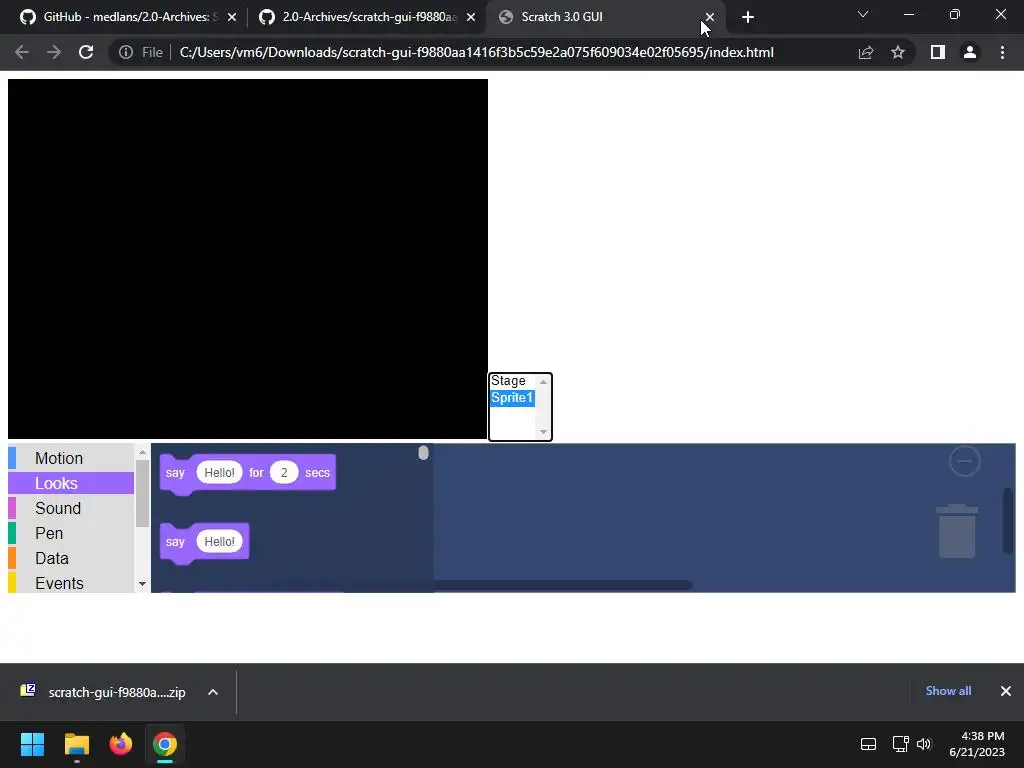1024x768 pixels.
Task: Click the block flyout vertical scrollbar handle
Action: pyautogui.click(x=423, y=453)
